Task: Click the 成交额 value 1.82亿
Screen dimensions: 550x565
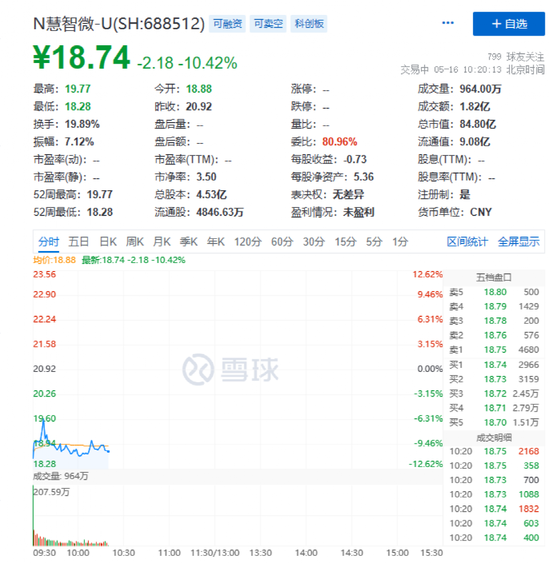Action: [x=475, y=106]
